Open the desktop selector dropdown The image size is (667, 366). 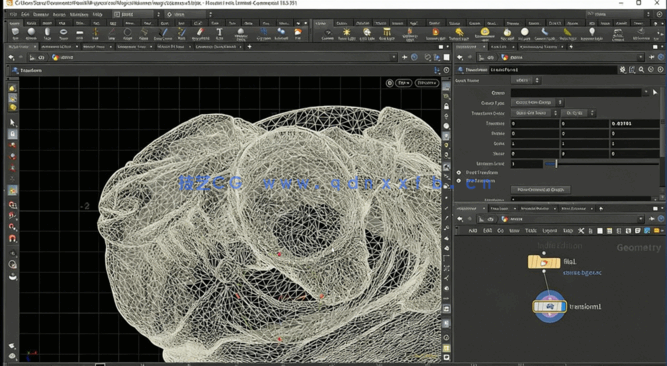click(x=137, y=14)
